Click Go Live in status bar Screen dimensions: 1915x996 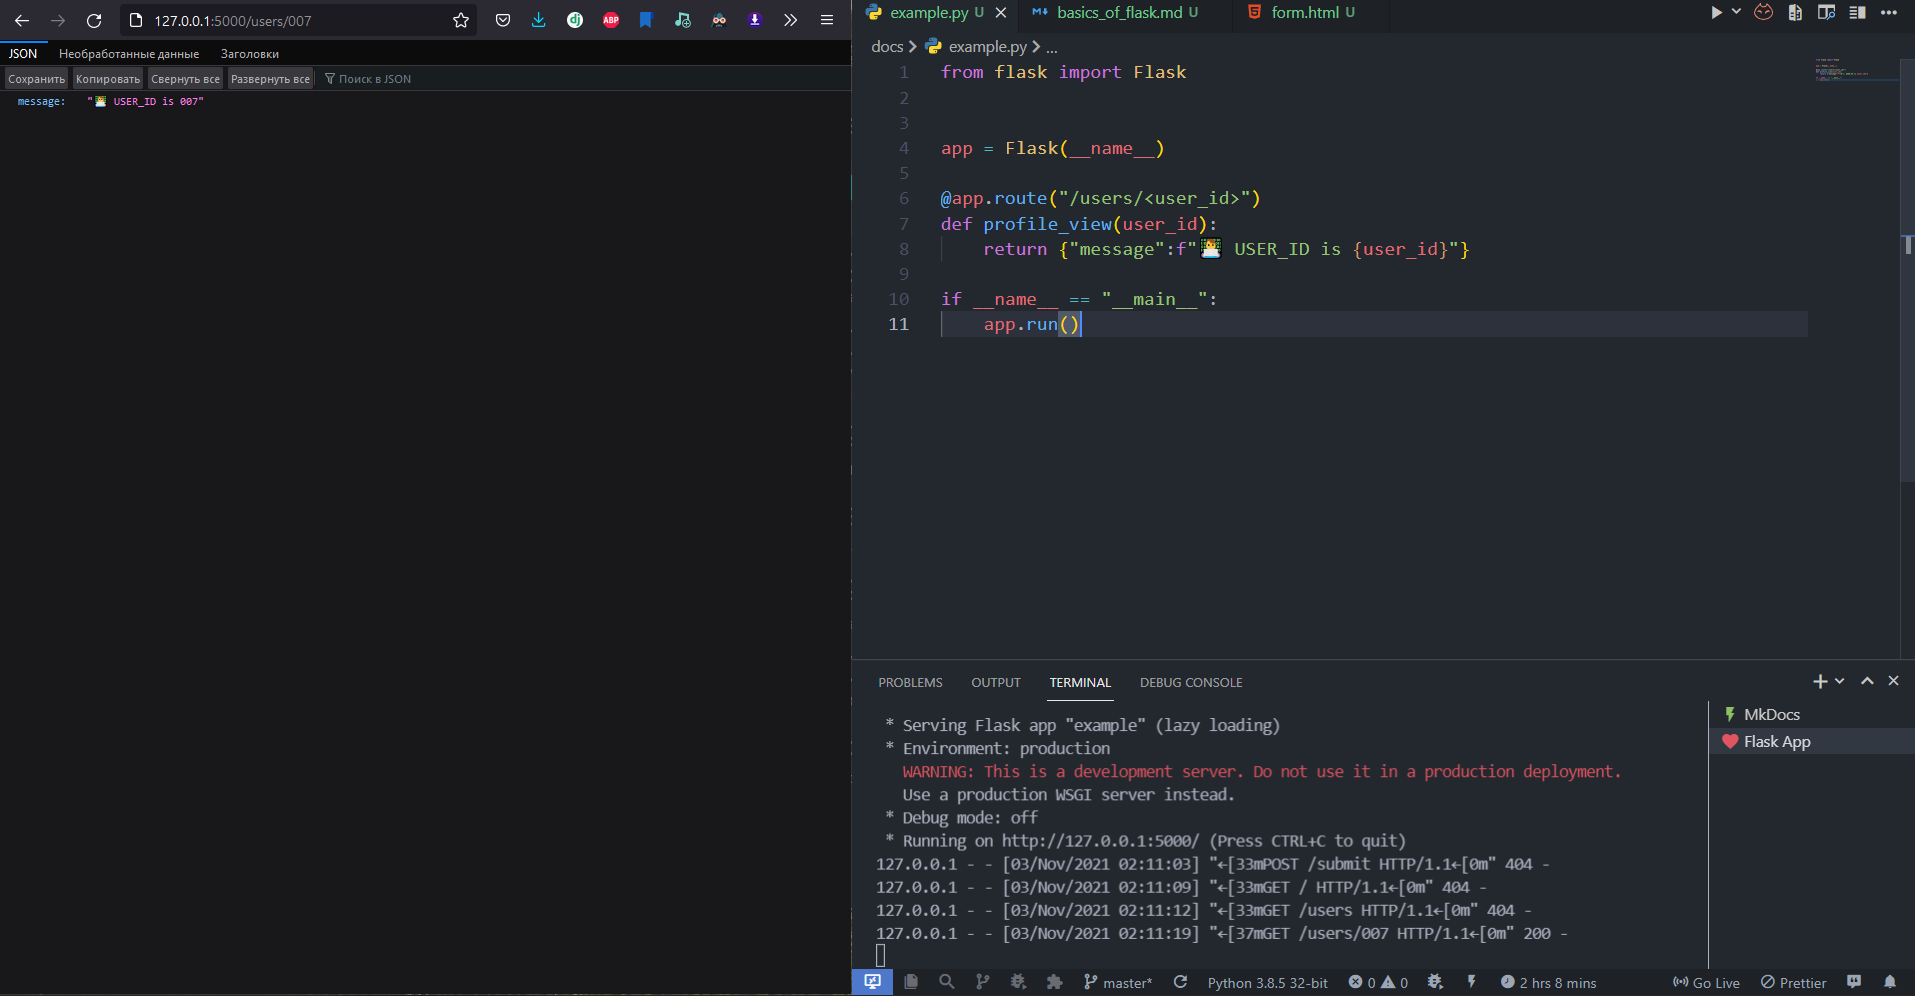1706,983
